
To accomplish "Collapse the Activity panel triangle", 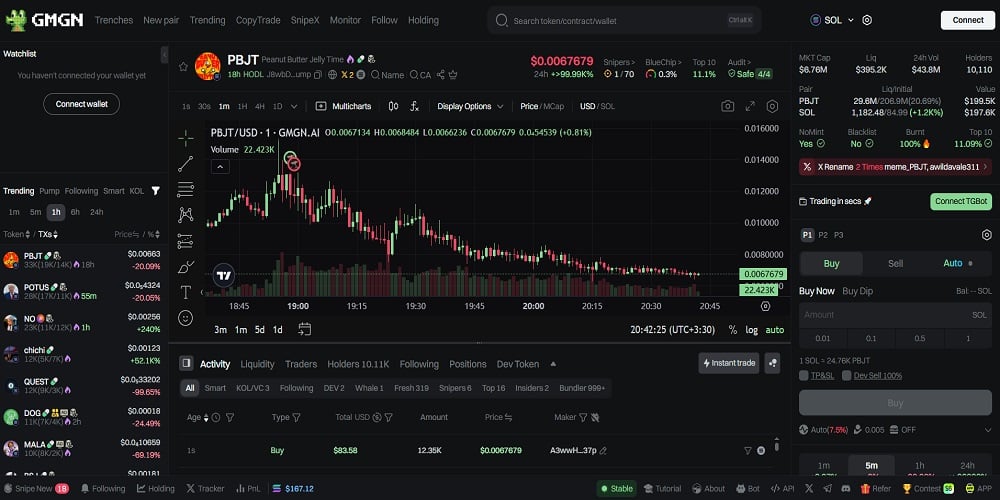I will tap(553, 364).
